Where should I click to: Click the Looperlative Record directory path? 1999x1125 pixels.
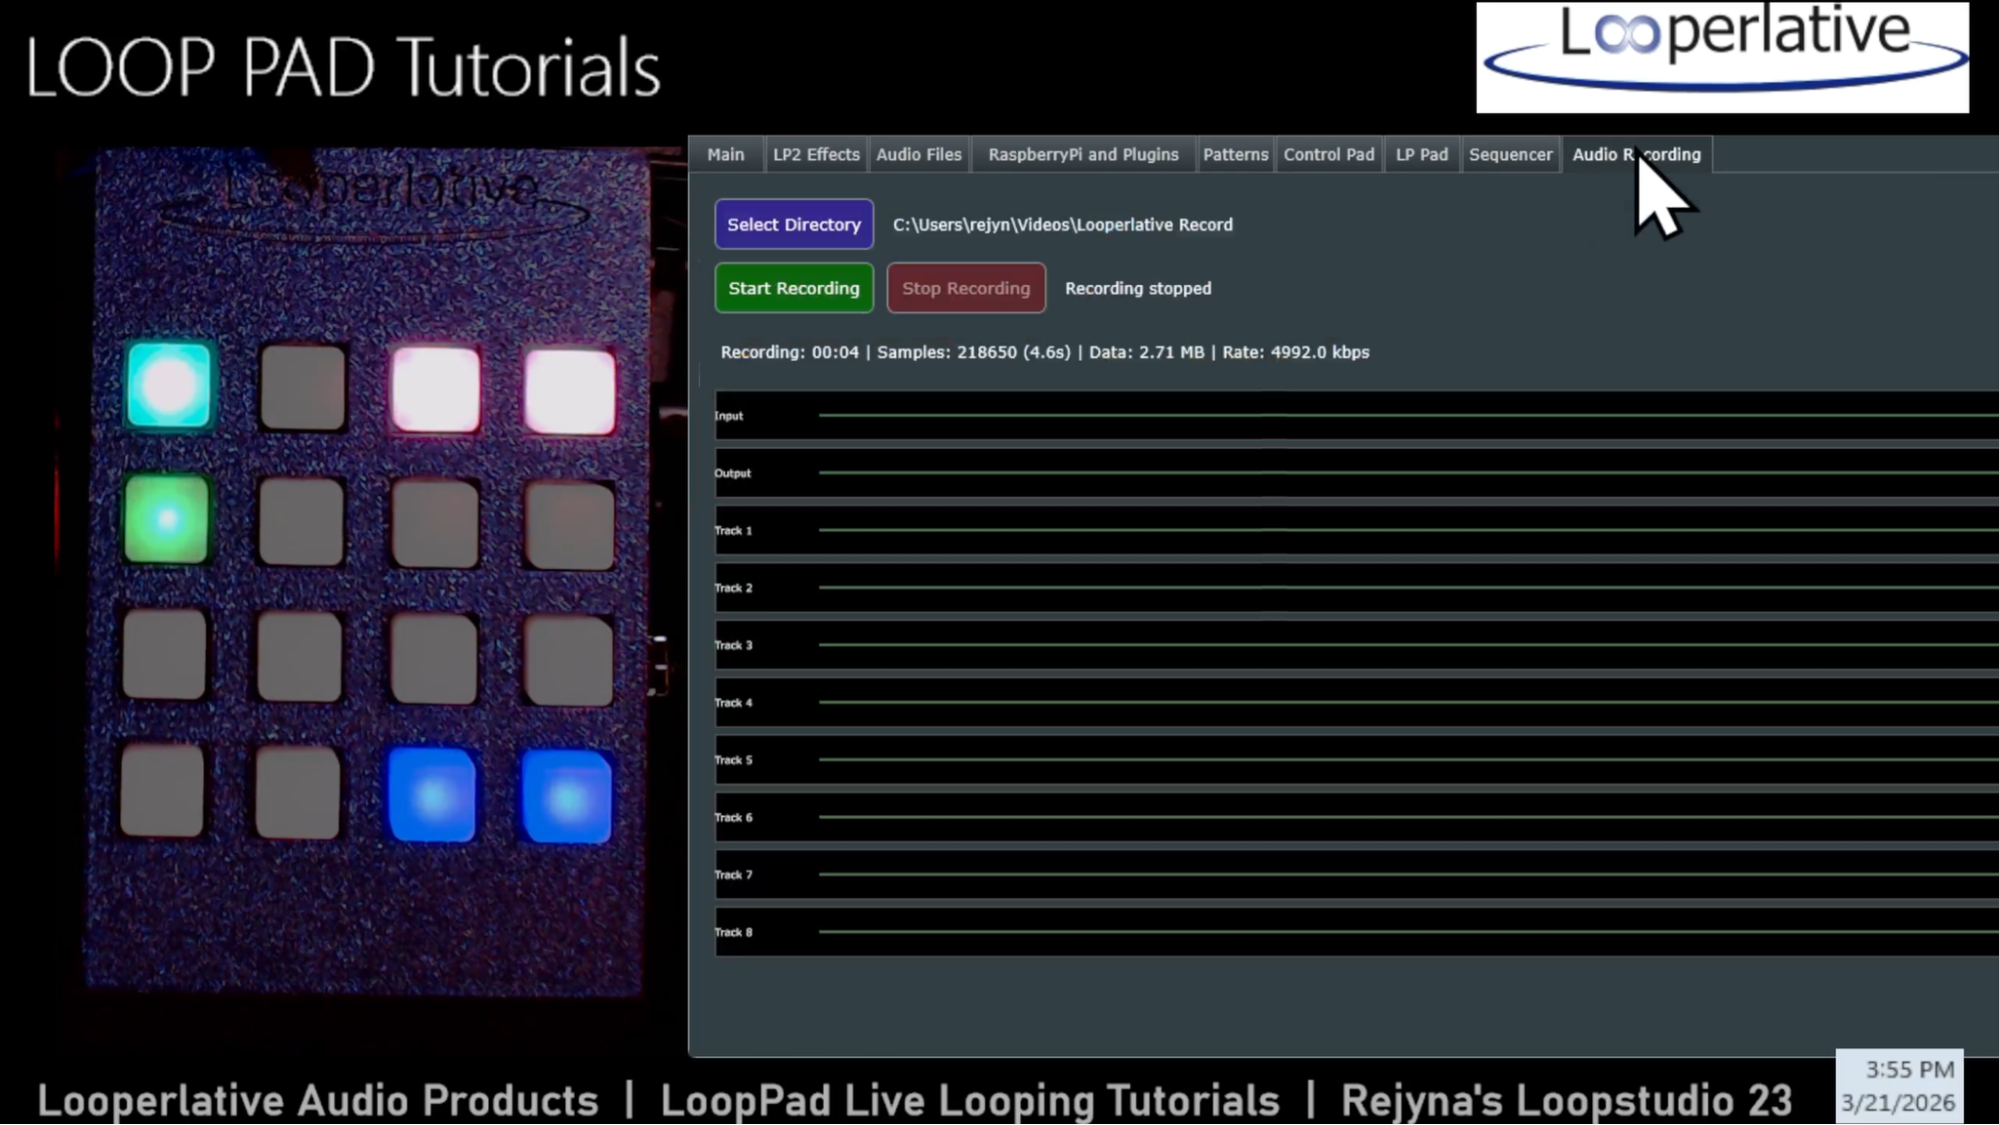[1063, 225]
